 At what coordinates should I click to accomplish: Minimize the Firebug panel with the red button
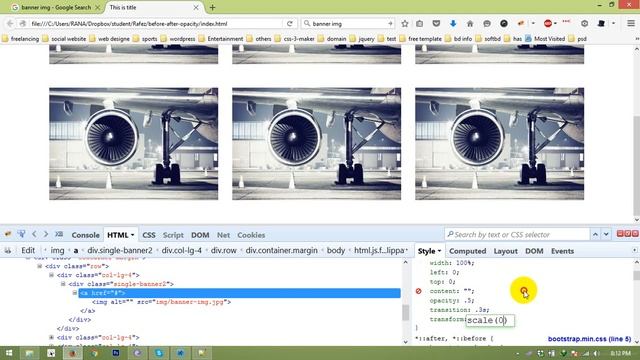620,233
